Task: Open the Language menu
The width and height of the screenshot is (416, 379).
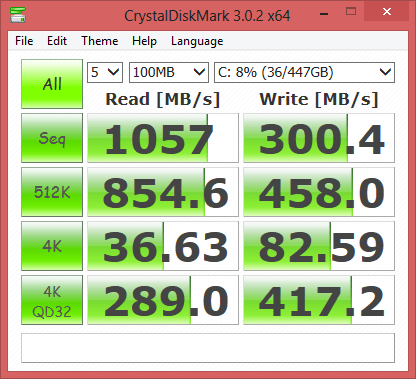Action: 197,41
